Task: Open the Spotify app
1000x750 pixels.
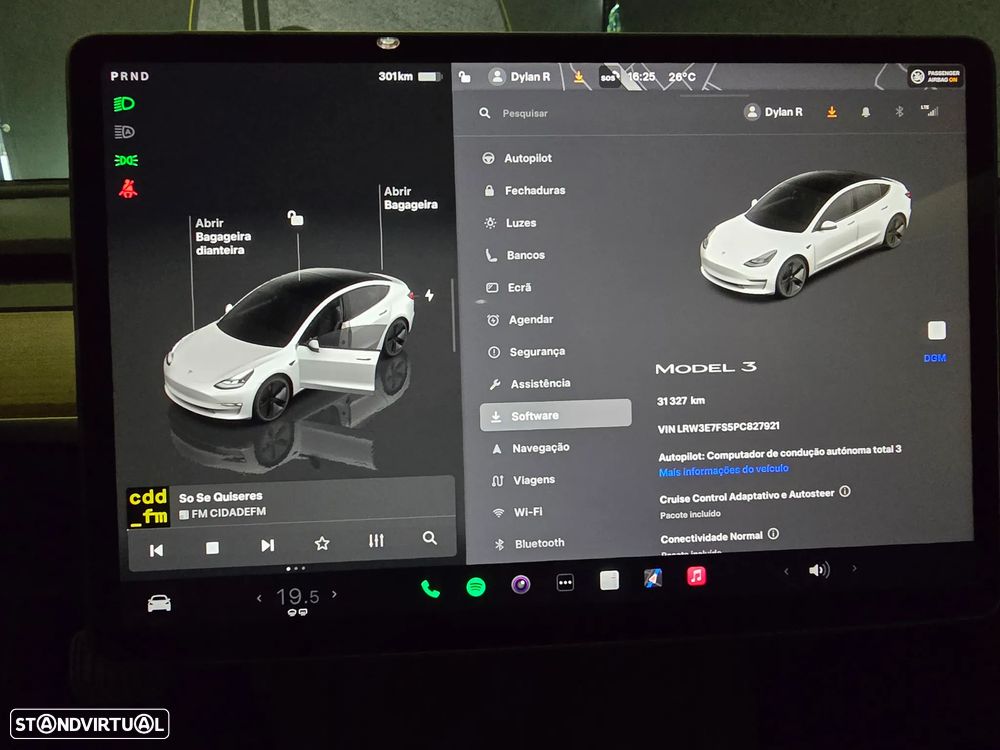Action: pos(476,586)
